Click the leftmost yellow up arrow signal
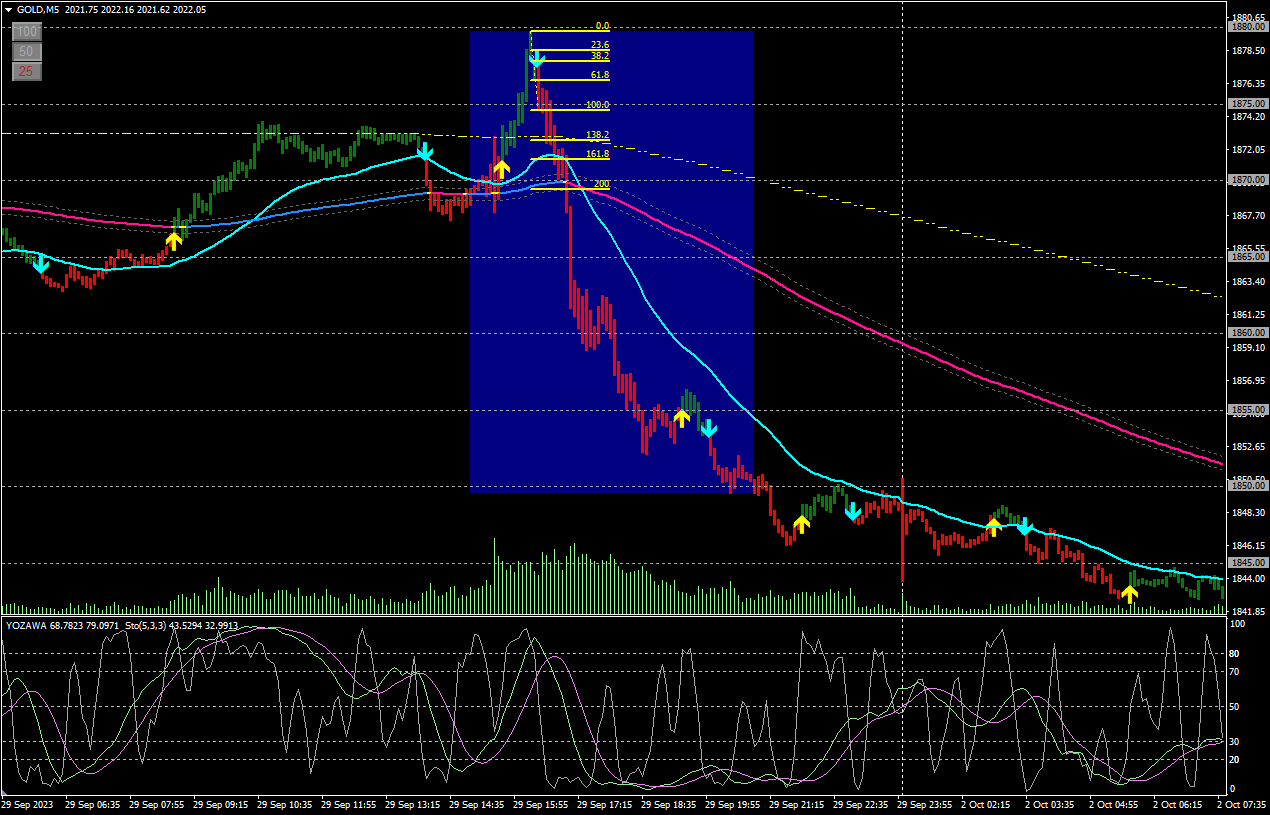1270x815 pixels. (174, 240)
